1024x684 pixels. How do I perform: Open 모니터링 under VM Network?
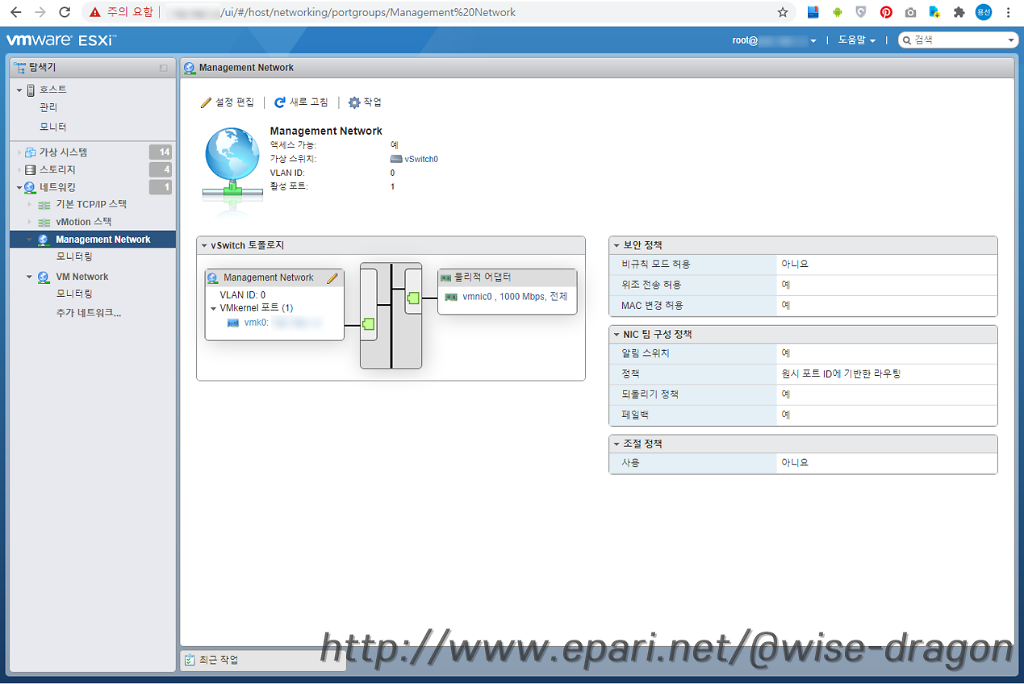(x=74, y=294)
